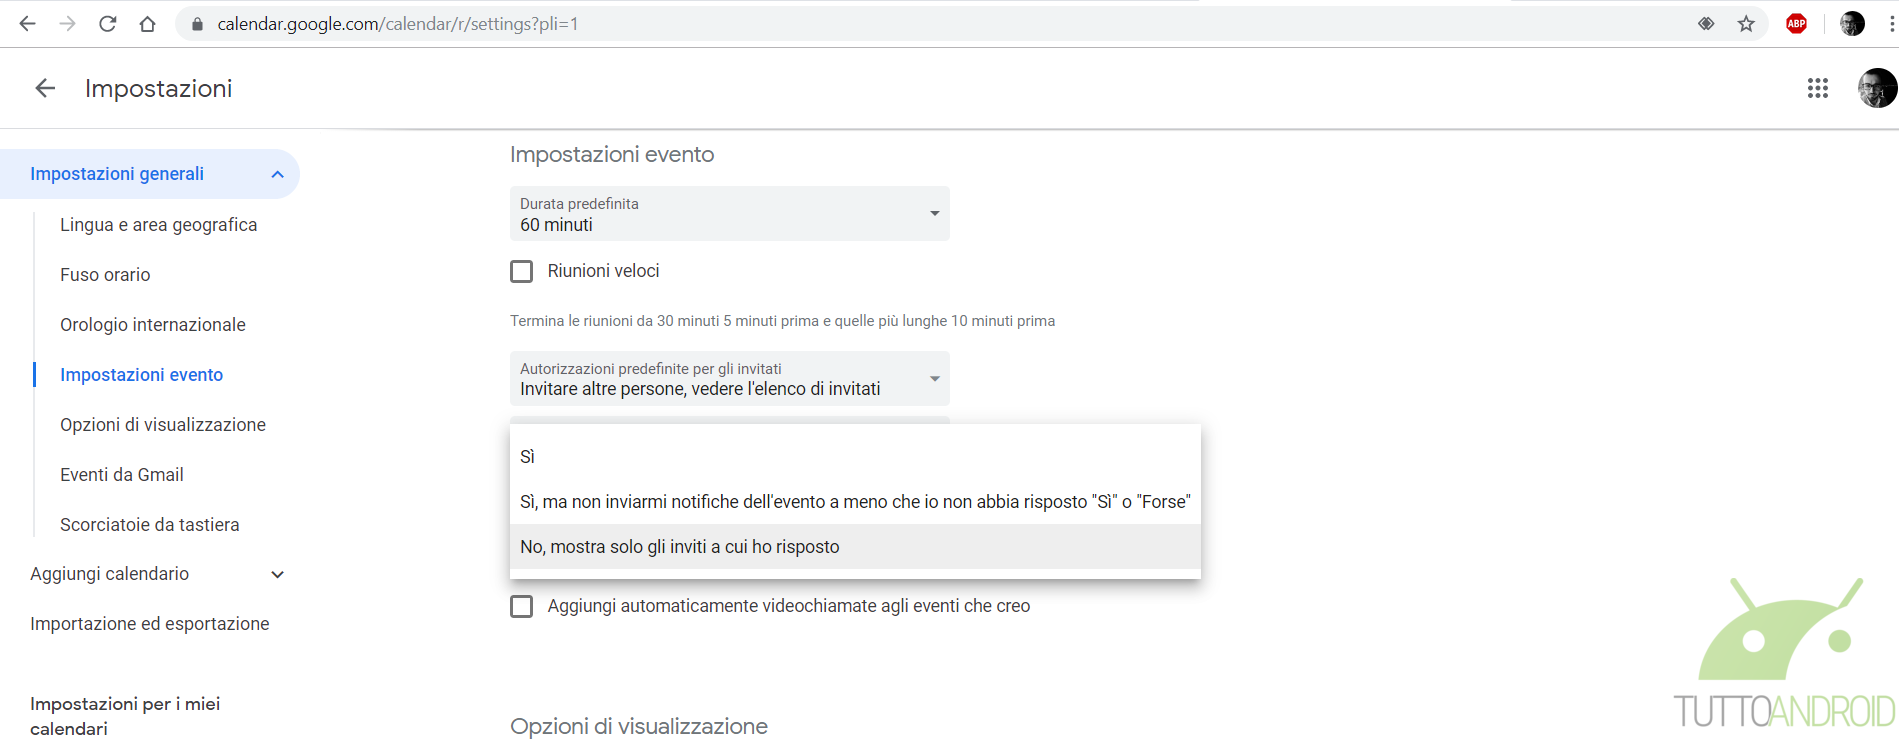Open the ABP Adblock extension icon
The image size is (1899, 742).
click(1796, 24)
